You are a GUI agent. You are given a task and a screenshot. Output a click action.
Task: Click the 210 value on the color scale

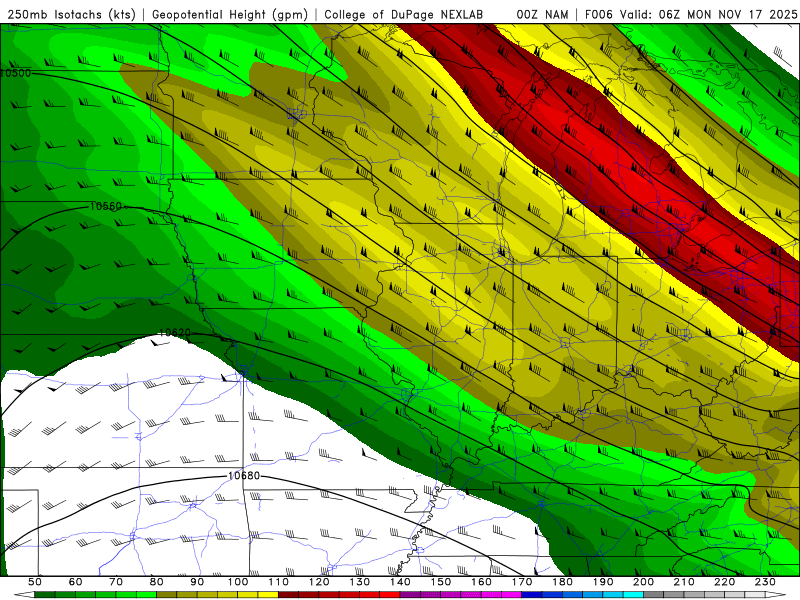click(x=684, y=582)
